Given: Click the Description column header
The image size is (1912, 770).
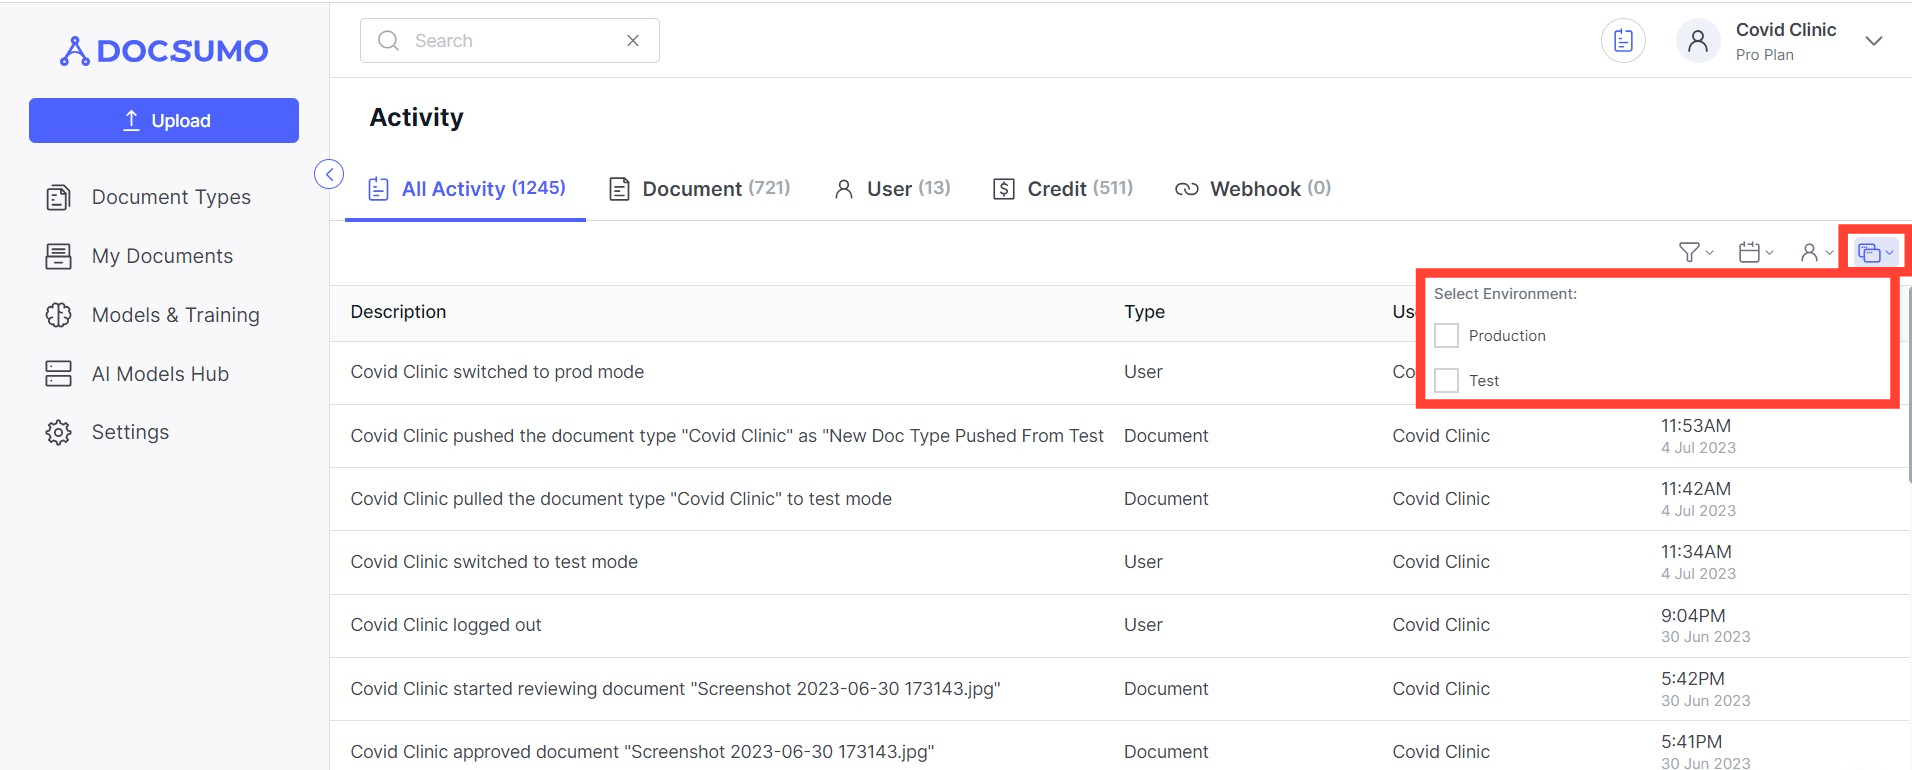Looking at the screenshot, I should [398, 312].
